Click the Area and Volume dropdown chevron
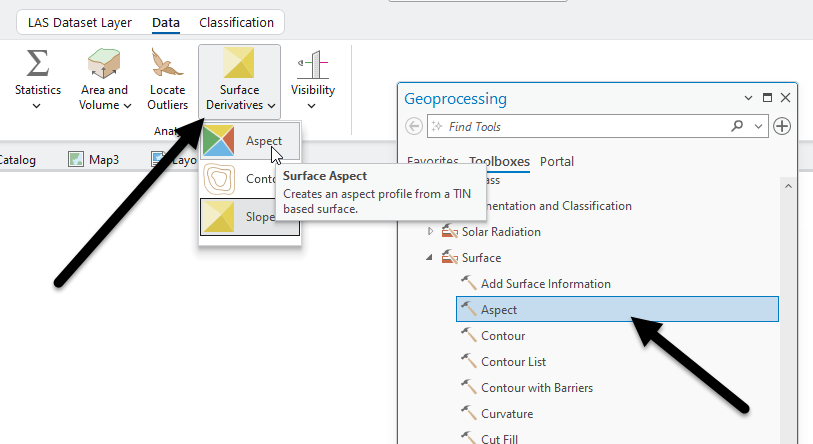Screen dimensions: 813x444 coord(127,106)
